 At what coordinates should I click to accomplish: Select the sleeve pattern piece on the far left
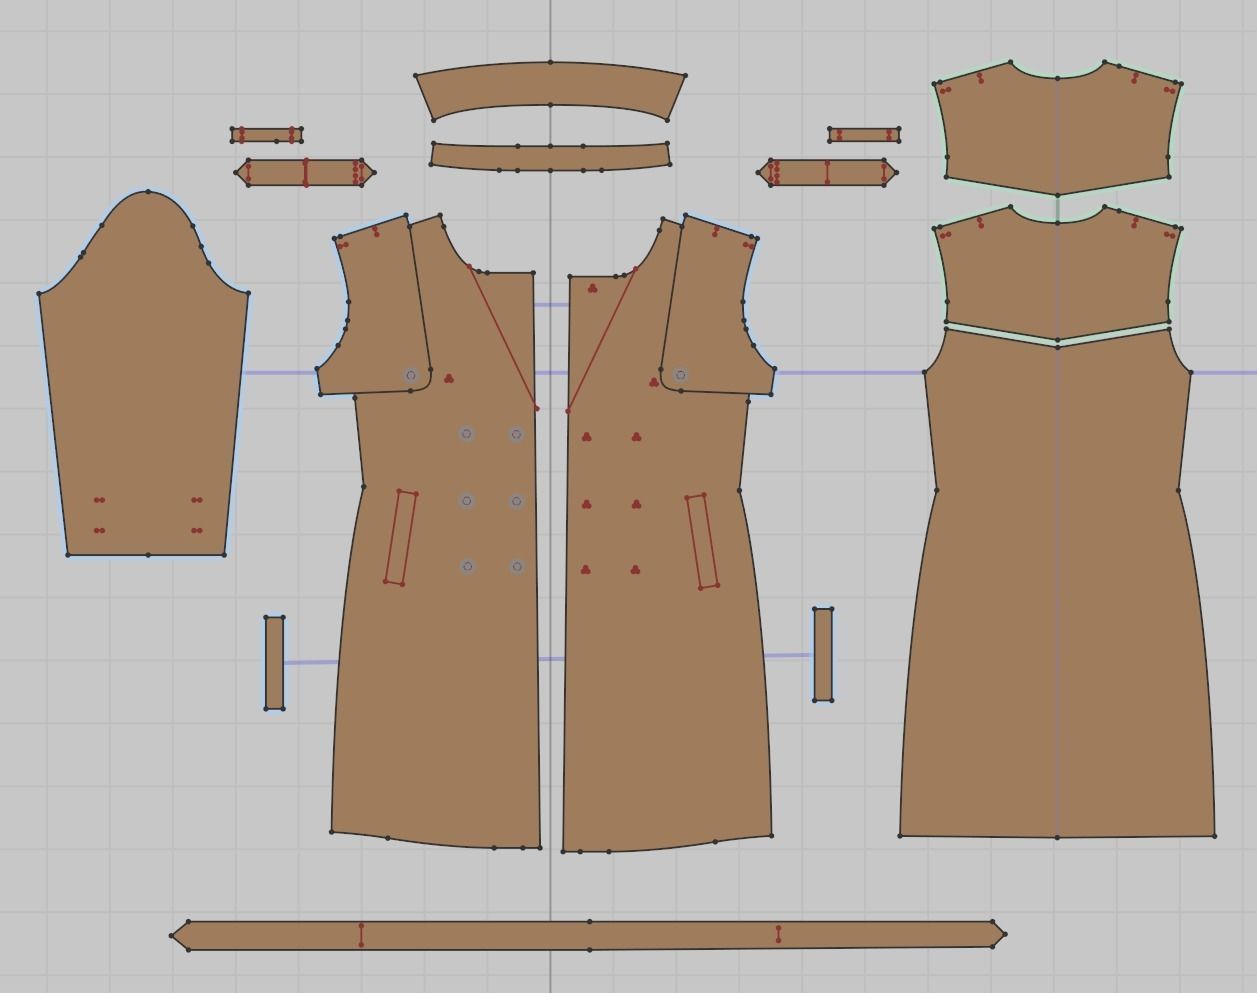140,400
